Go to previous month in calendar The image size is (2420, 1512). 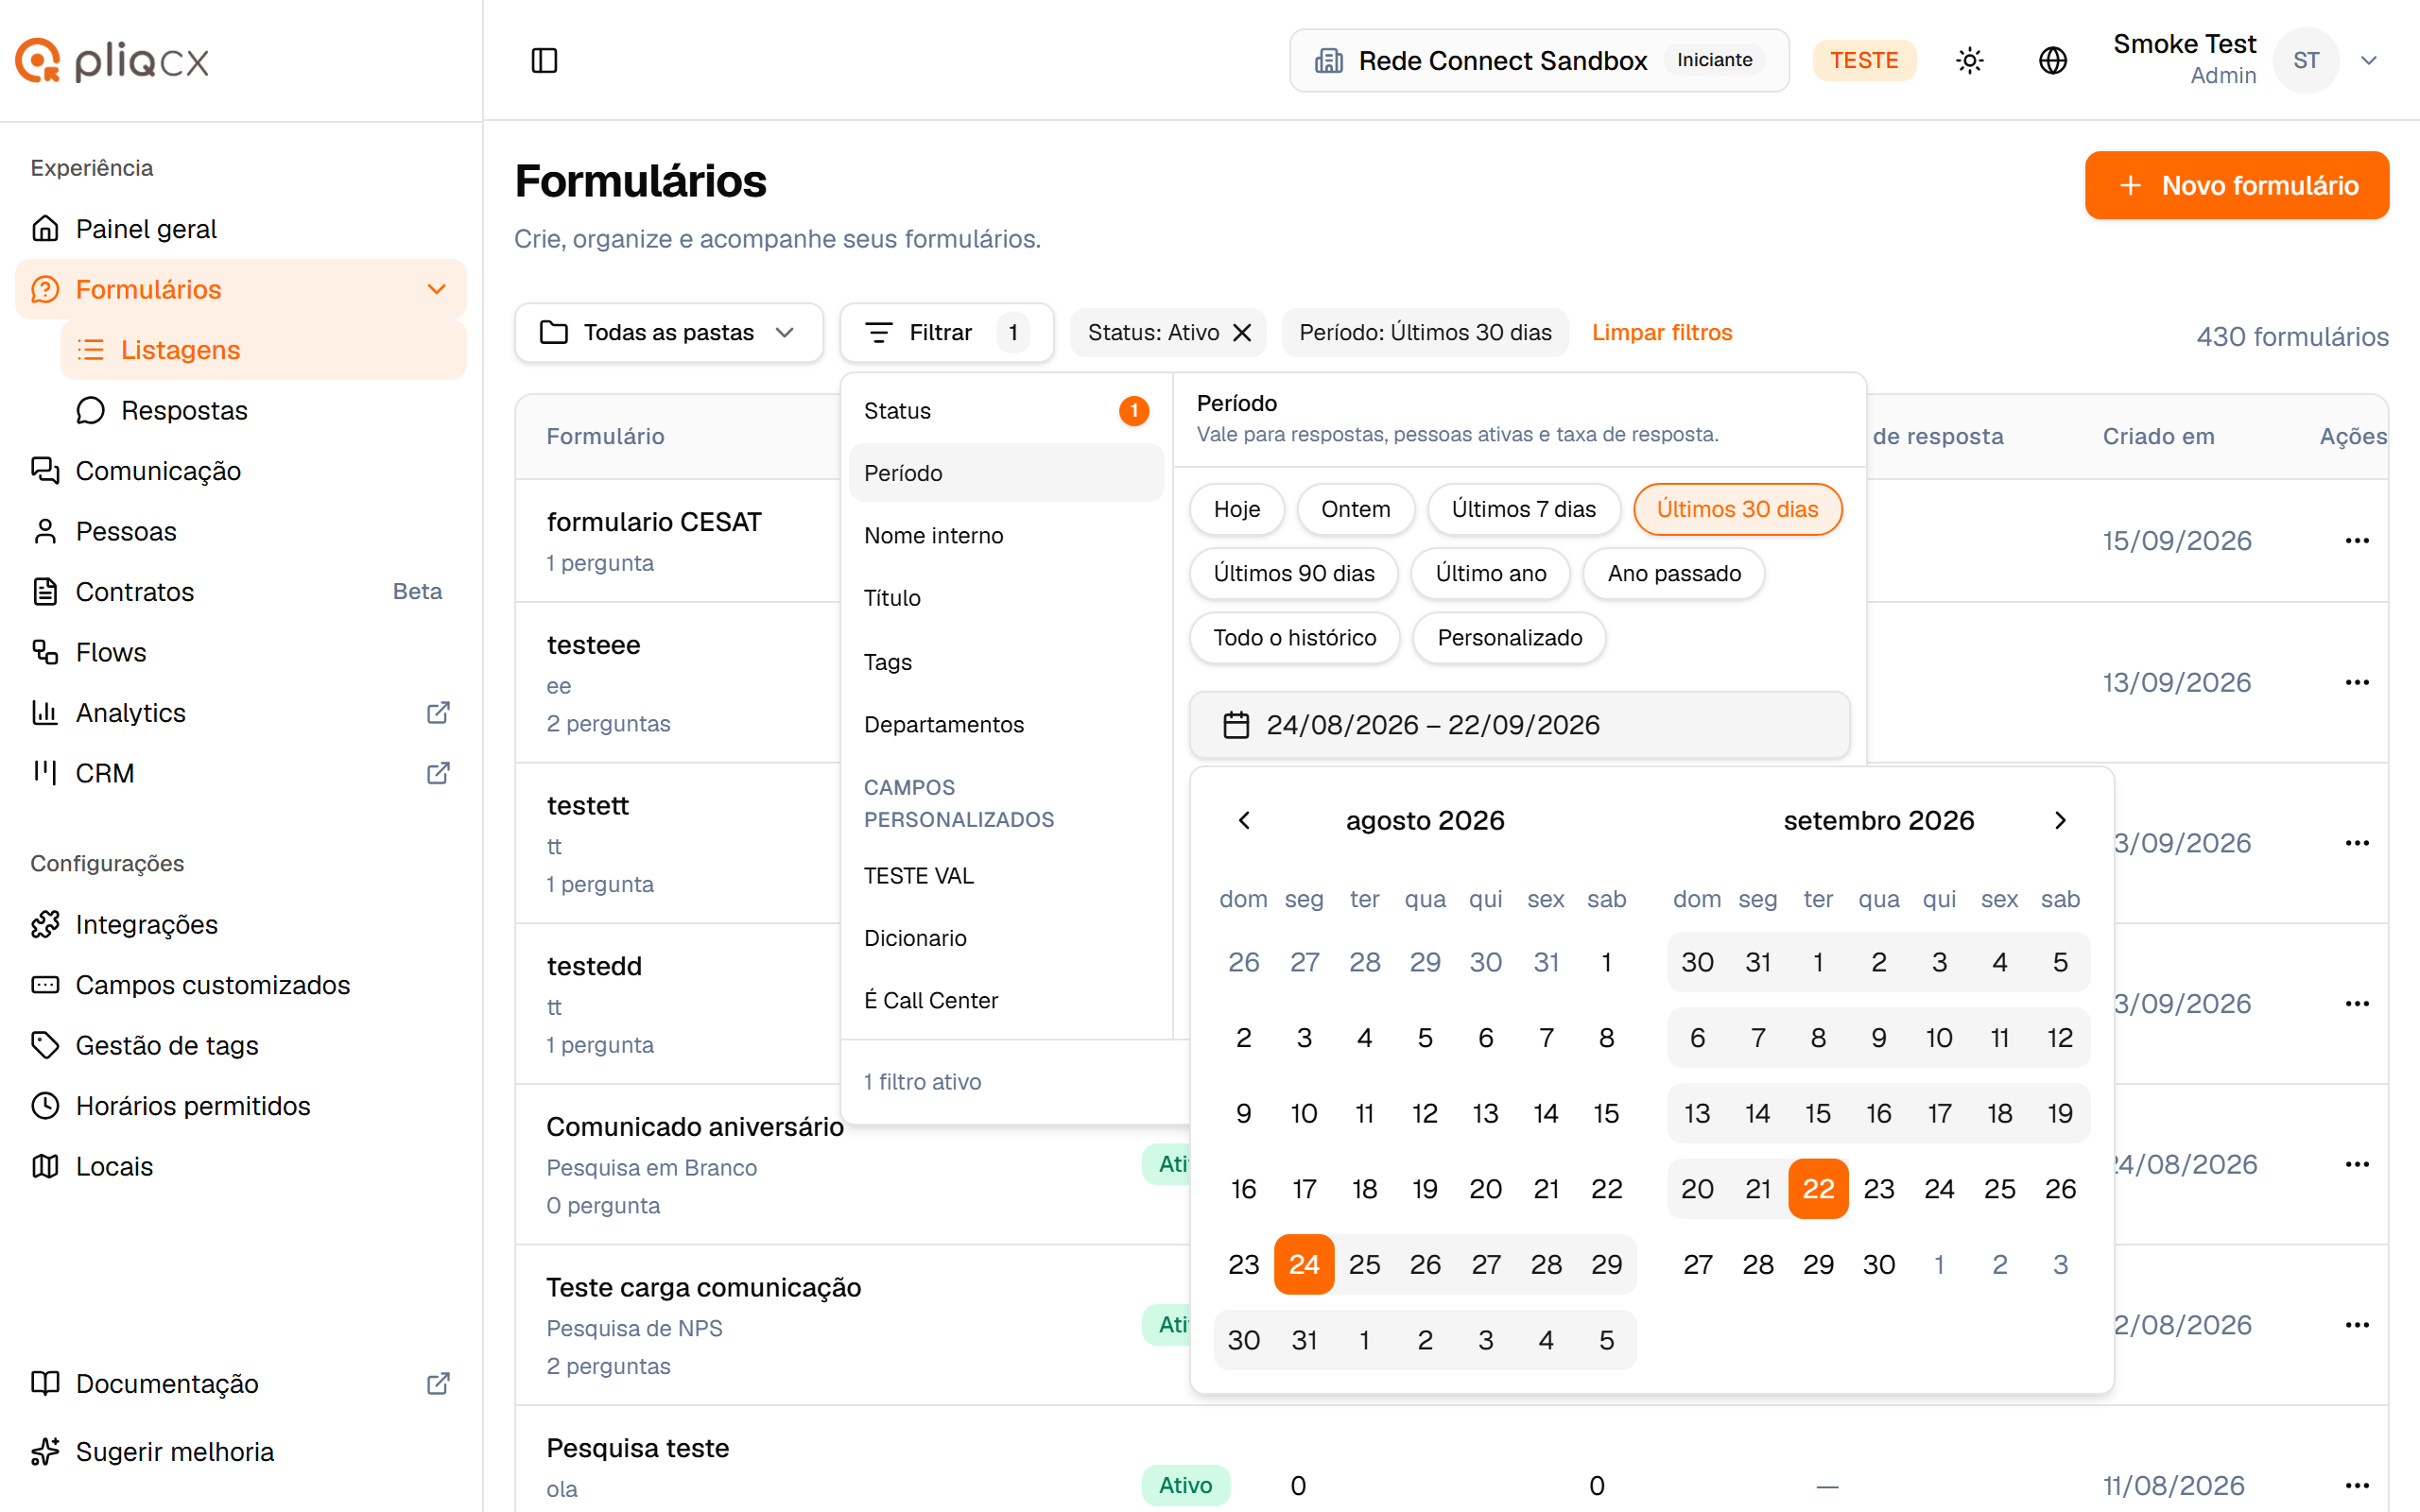click(x=1244, y=820)
